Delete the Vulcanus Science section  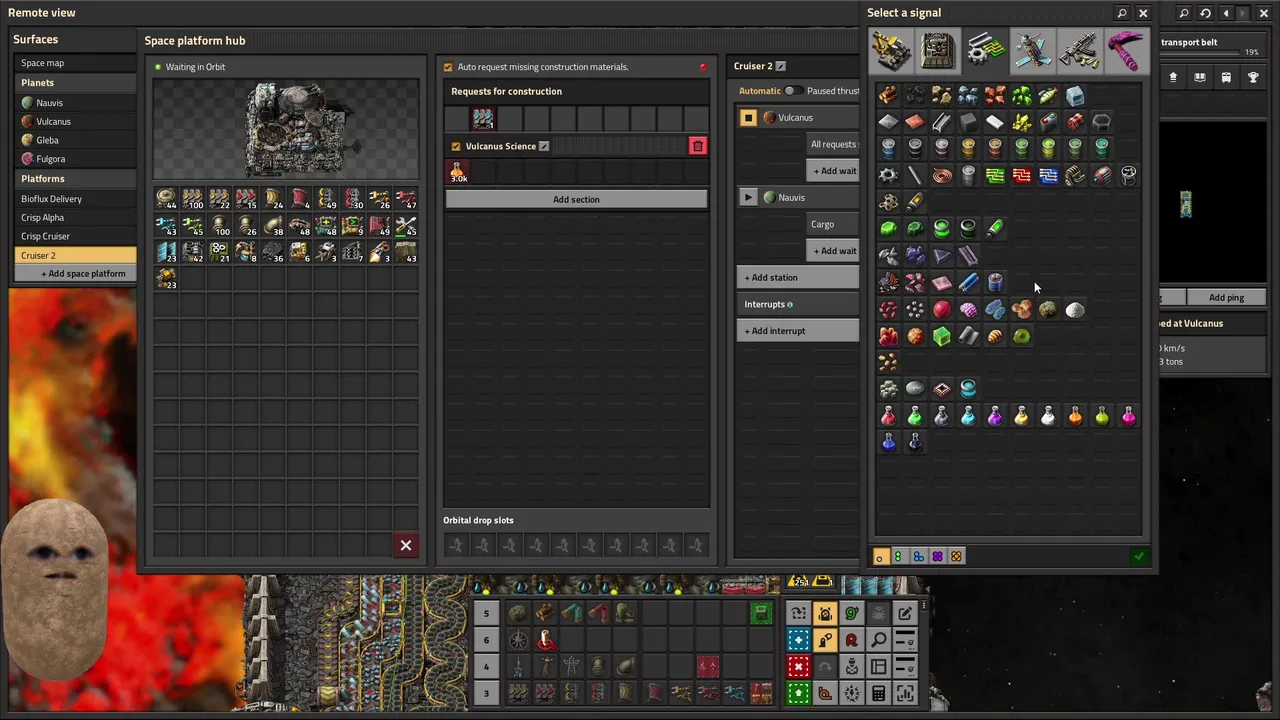(698, 146)
